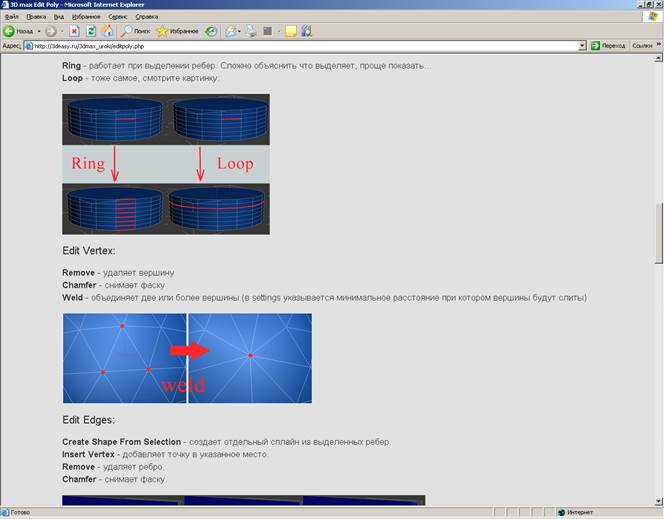Open the Избранное favorites star button
Image resolution: width=664 pixels, height=519 pixels.
click(177, 31)
